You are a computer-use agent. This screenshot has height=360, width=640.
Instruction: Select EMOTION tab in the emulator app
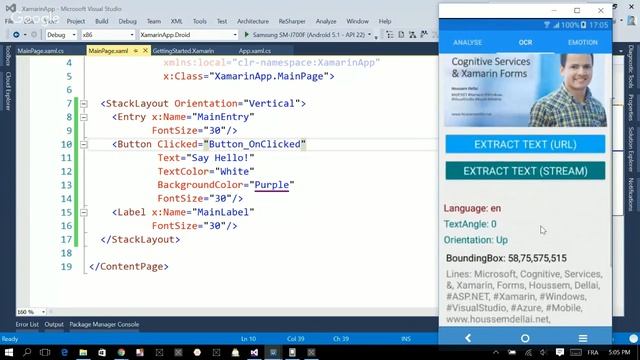[x=583, y=42]
